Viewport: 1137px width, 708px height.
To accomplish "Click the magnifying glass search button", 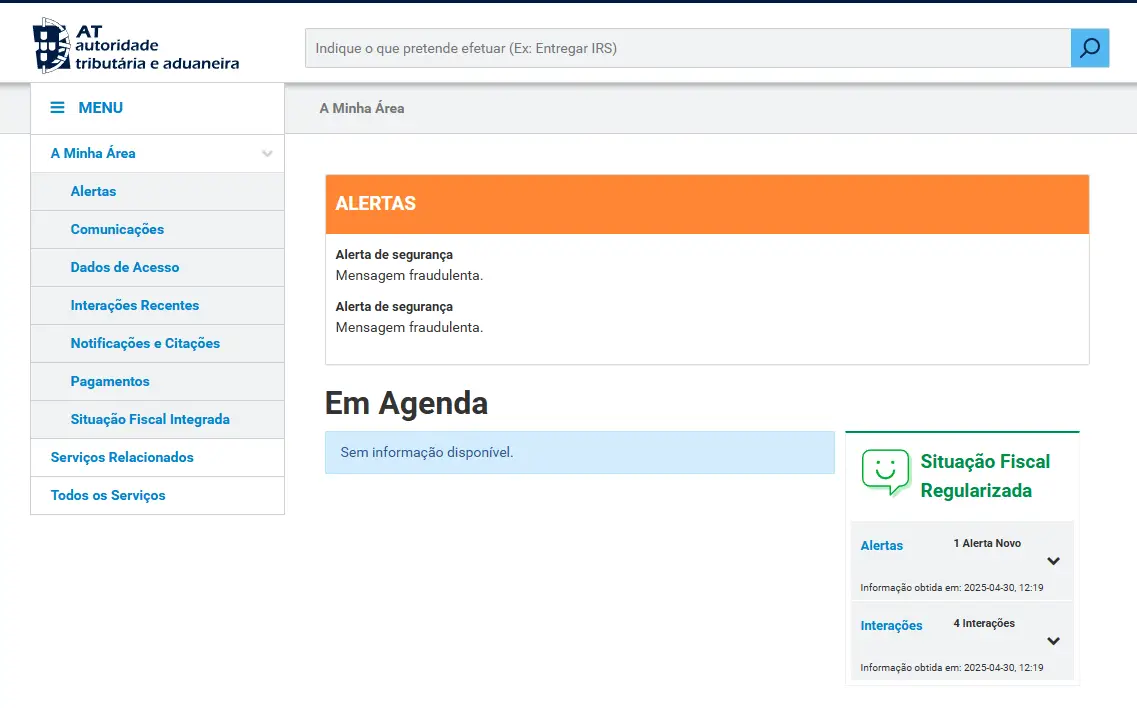I will tap(1089, 48).
